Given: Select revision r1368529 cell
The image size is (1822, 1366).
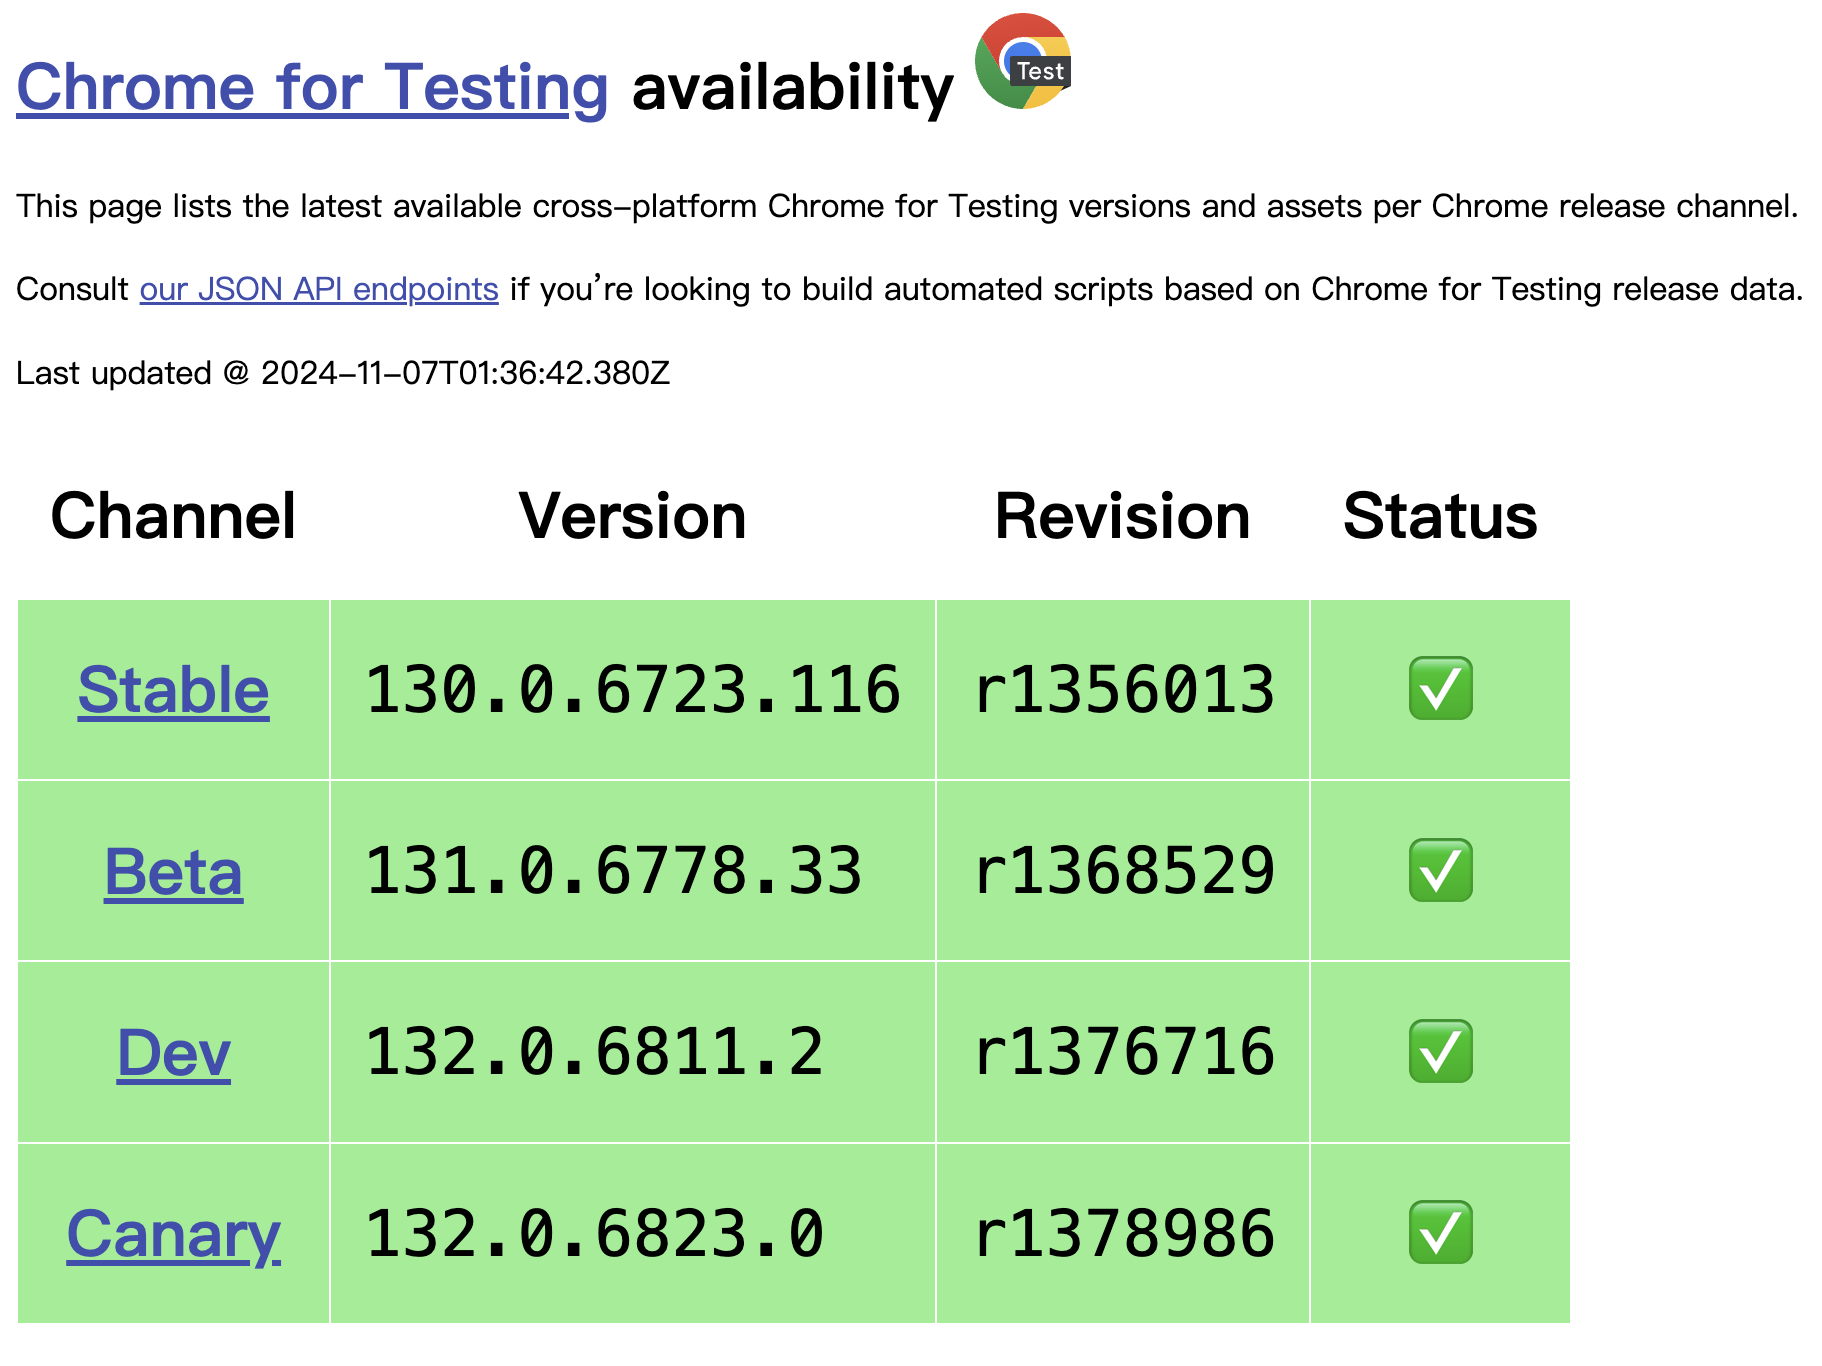Looking at the screenshot, I should tap(1123, 871).
